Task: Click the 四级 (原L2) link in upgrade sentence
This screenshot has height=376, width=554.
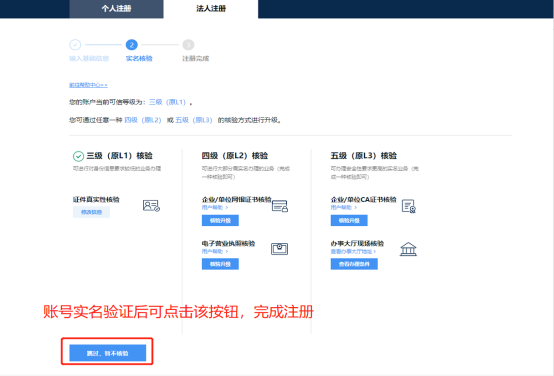Action: (143, 120)
